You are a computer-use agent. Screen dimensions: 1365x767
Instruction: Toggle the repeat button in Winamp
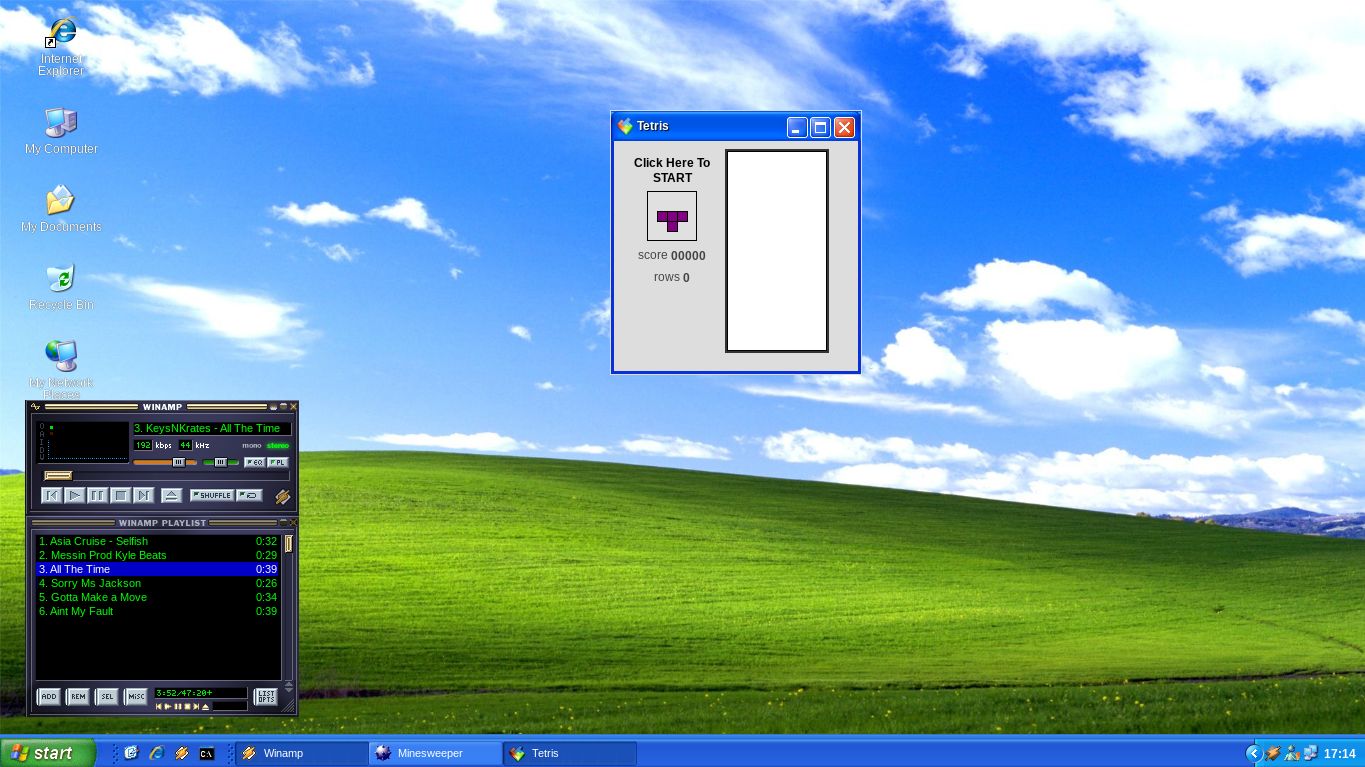tap(249, 495)
